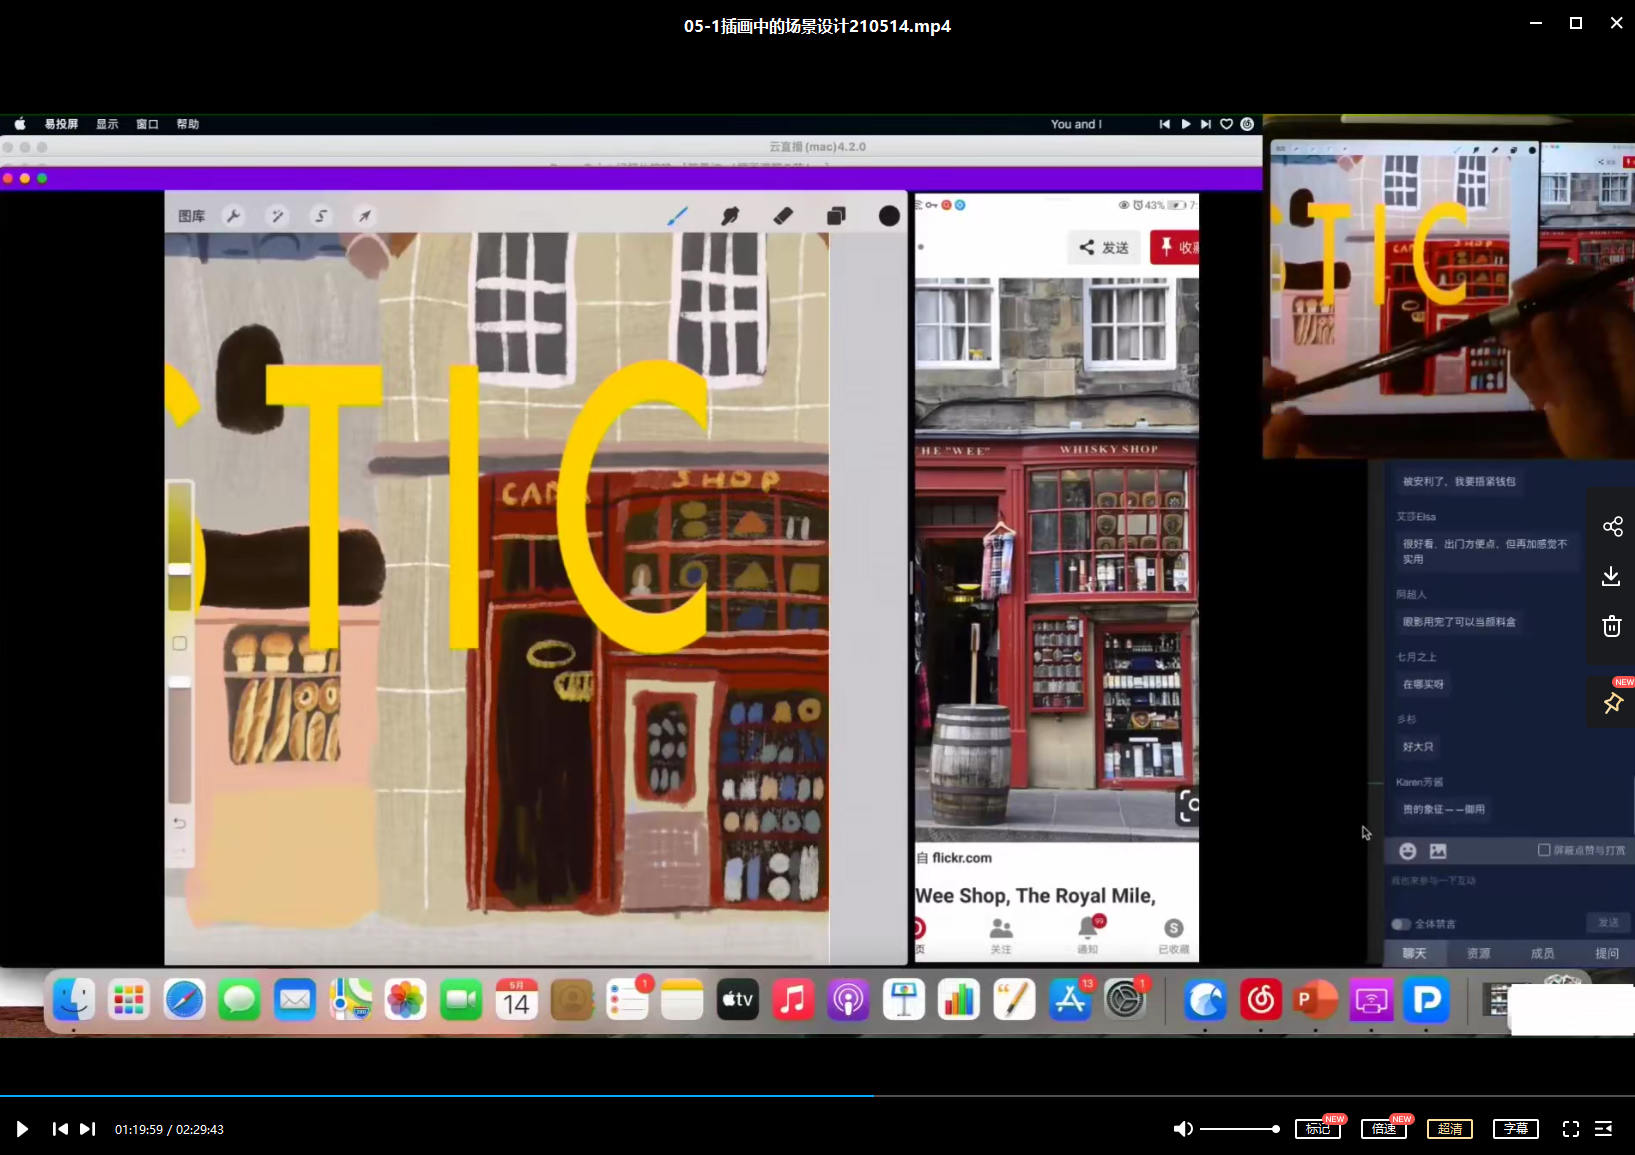Check the 屏蔽点赞与打赏 checkbox

coord(1544,850)
